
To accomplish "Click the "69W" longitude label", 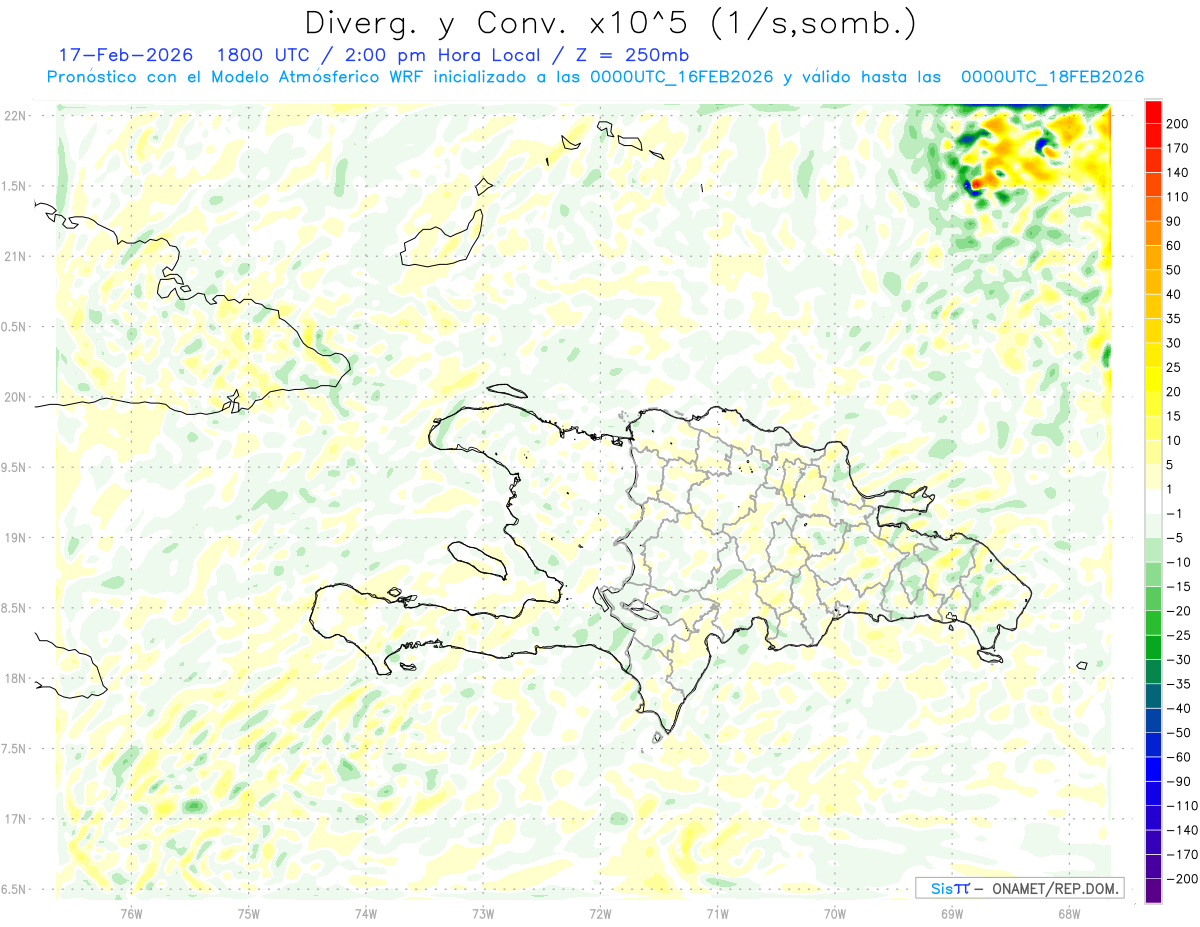I will [952, 914].
